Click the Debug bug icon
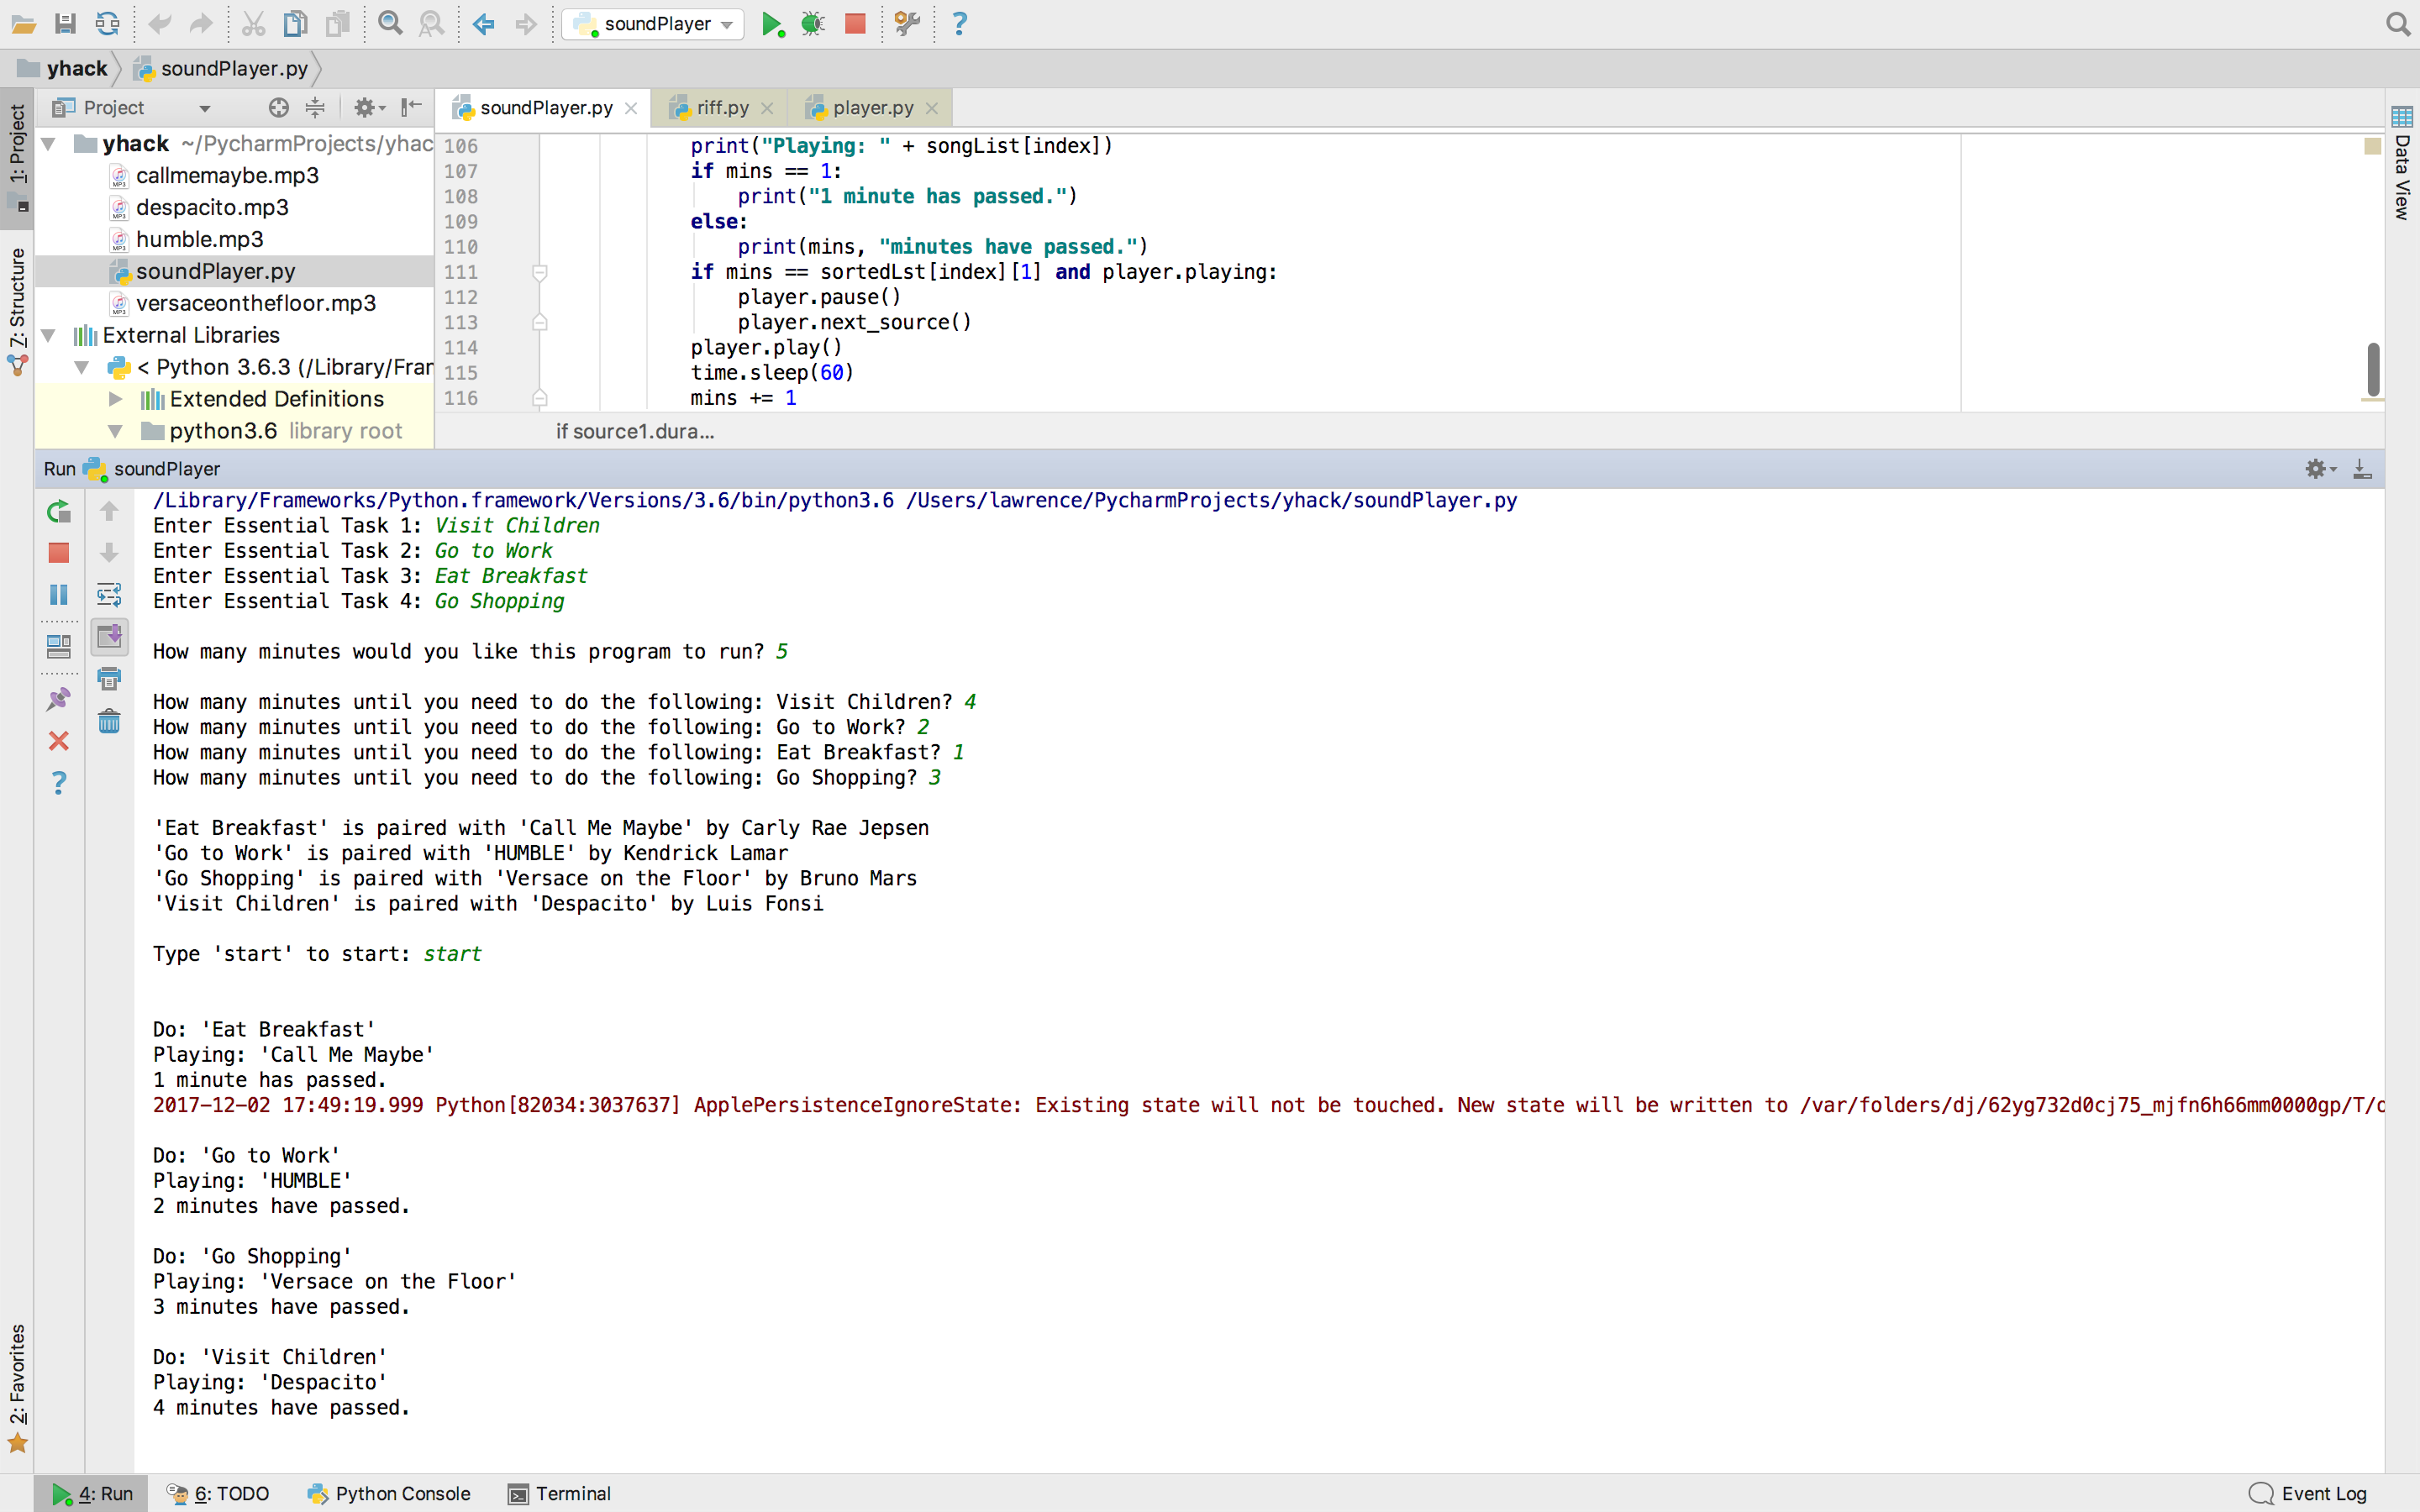2420x1512 pixels. 812,24
